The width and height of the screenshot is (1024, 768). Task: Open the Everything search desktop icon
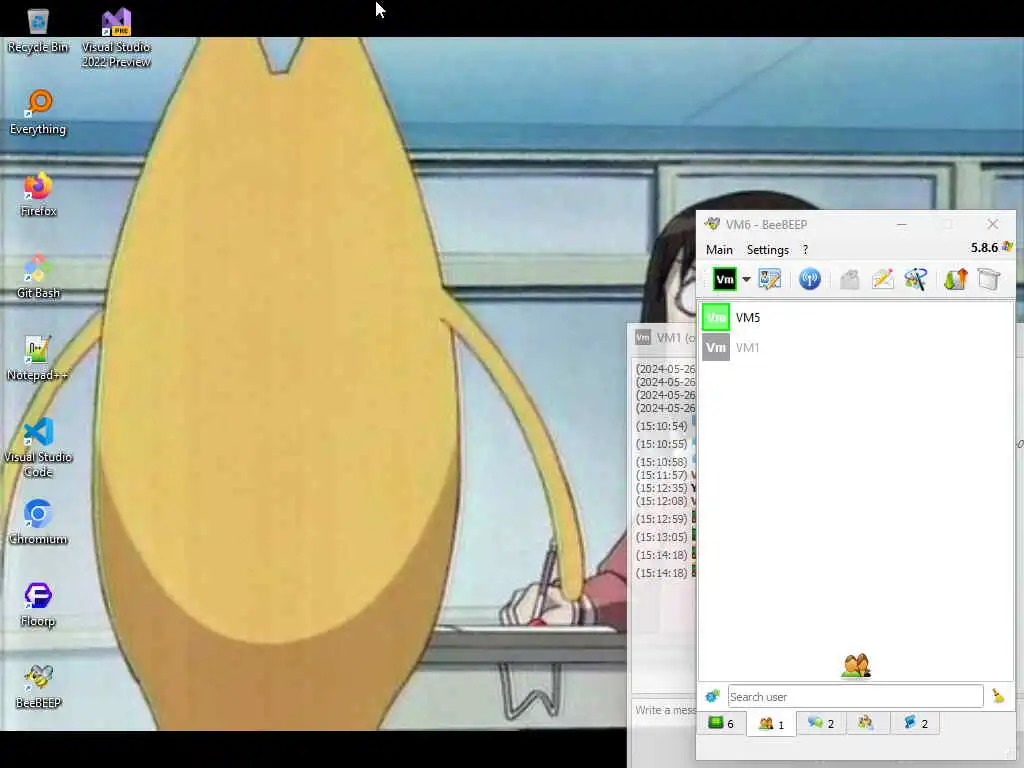38,112
